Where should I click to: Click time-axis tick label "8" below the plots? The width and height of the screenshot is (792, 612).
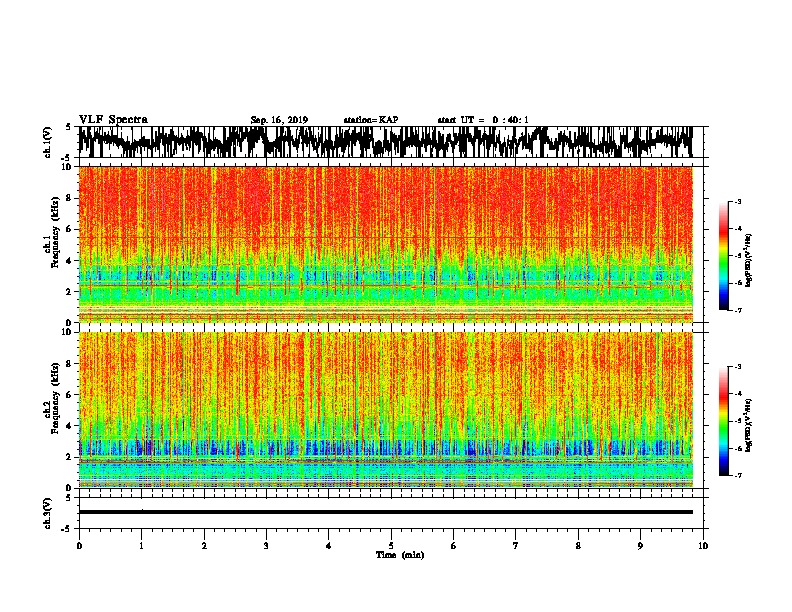[578, 546]
